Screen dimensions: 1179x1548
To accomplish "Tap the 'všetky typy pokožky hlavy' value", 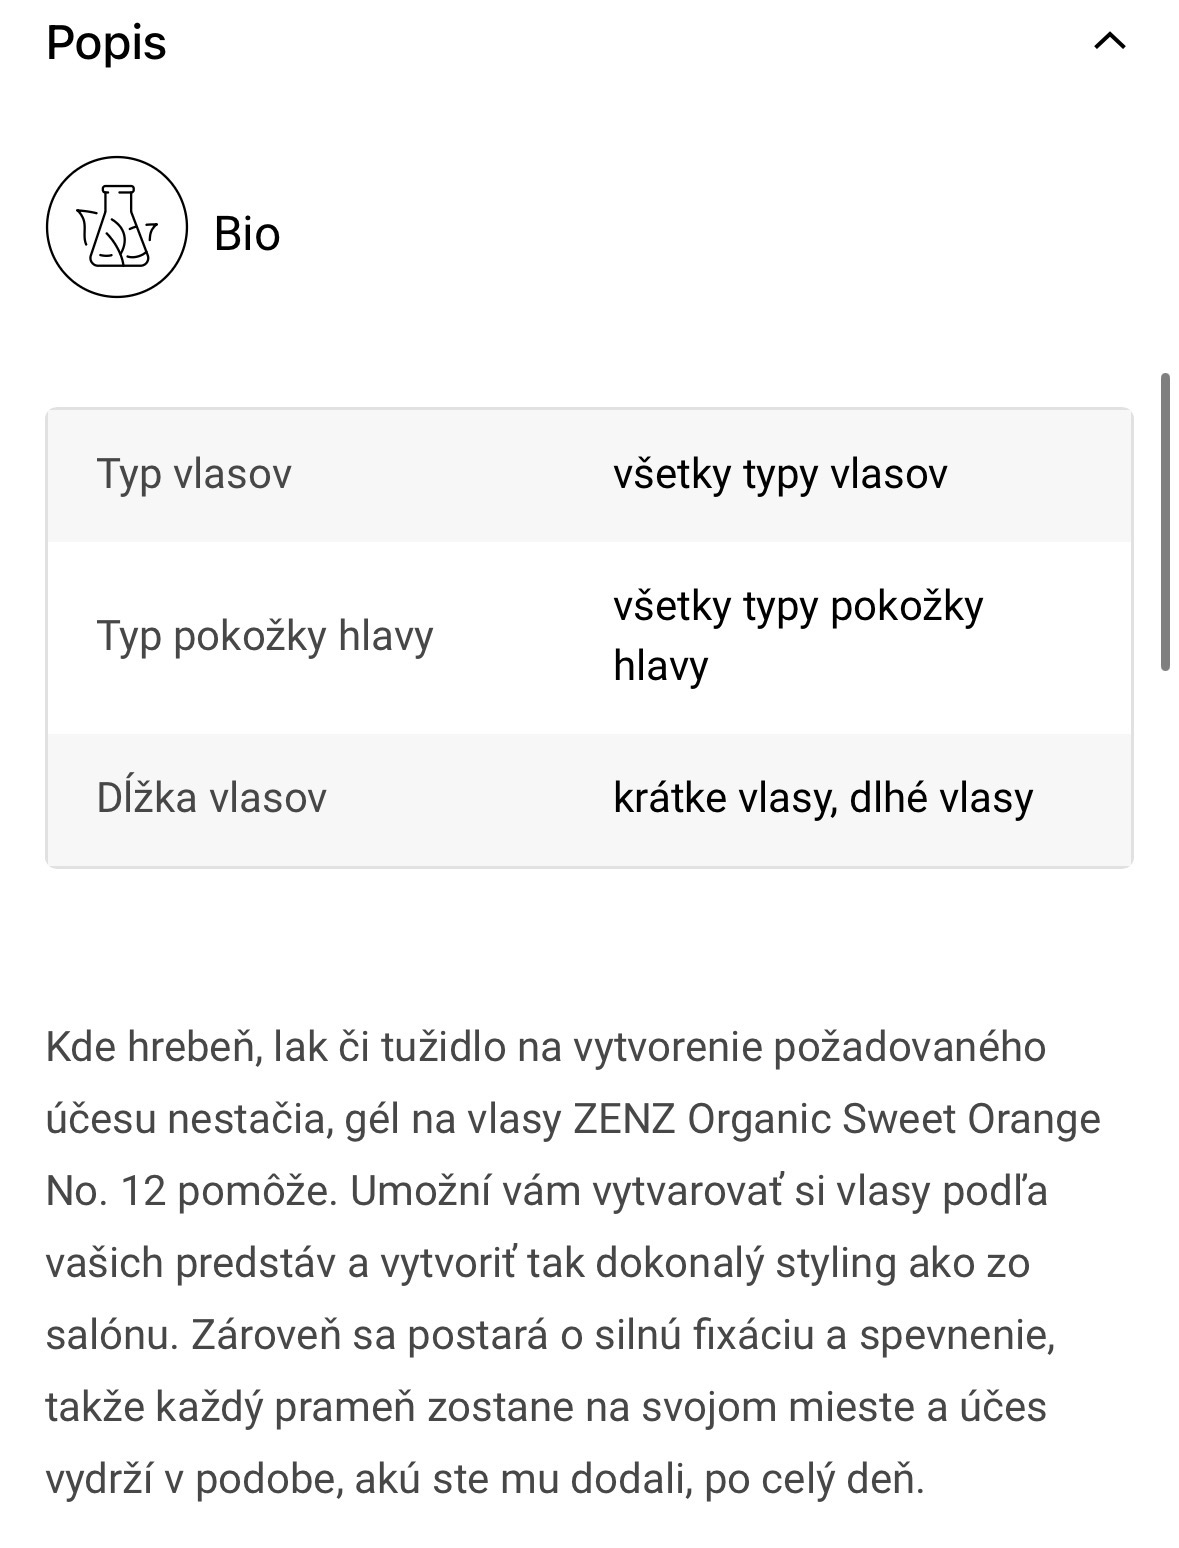I will click(797, 636).
